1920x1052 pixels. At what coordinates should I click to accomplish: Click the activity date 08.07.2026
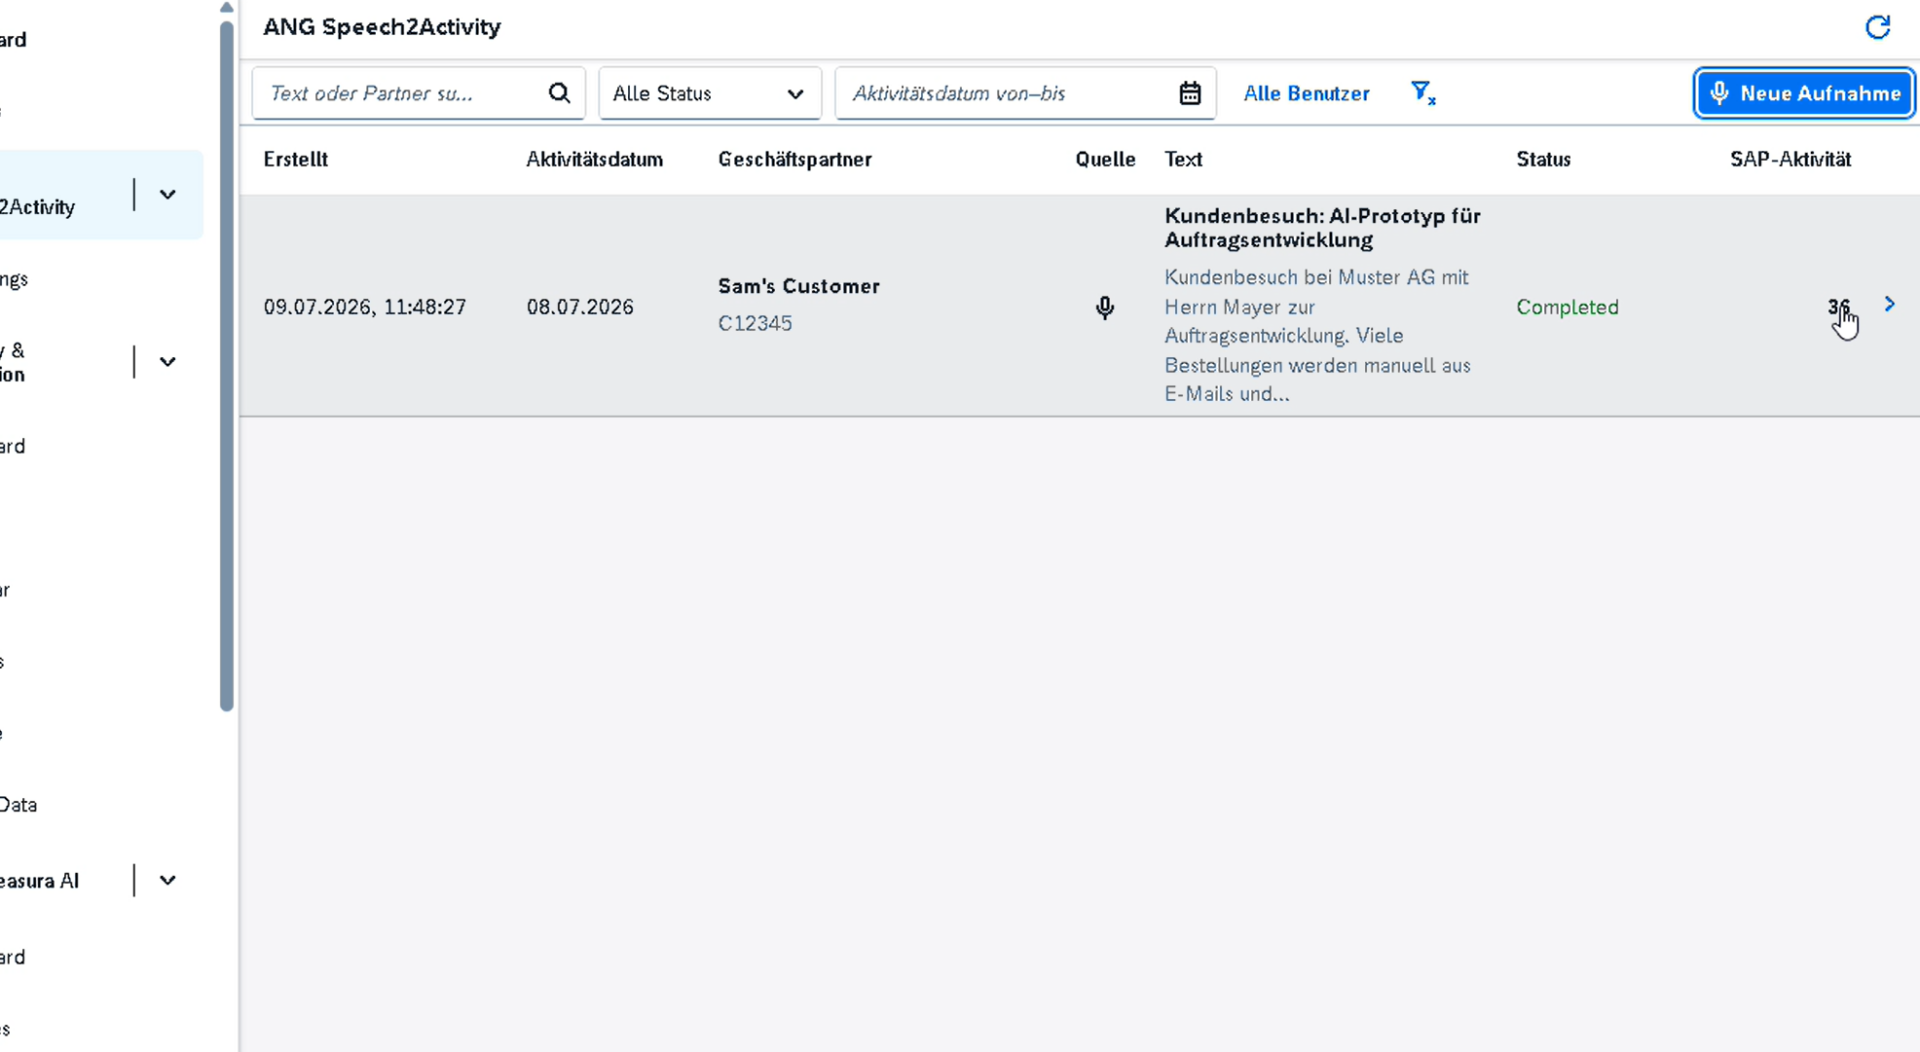point(580,307)
